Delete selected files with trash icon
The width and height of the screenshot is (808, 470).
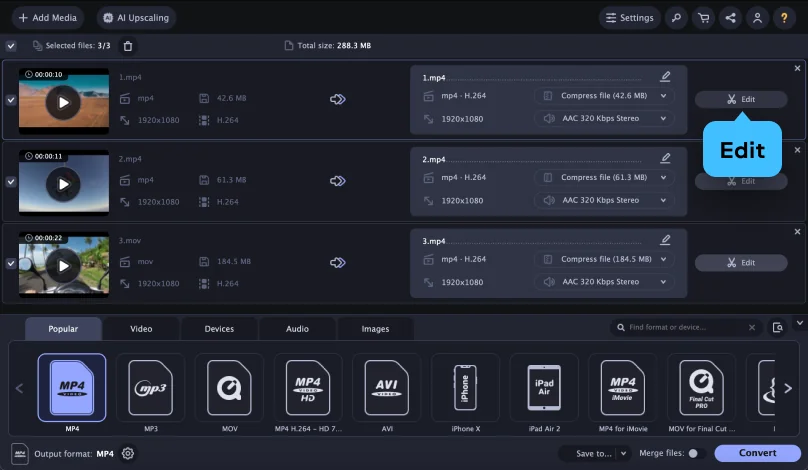point(127,46)
